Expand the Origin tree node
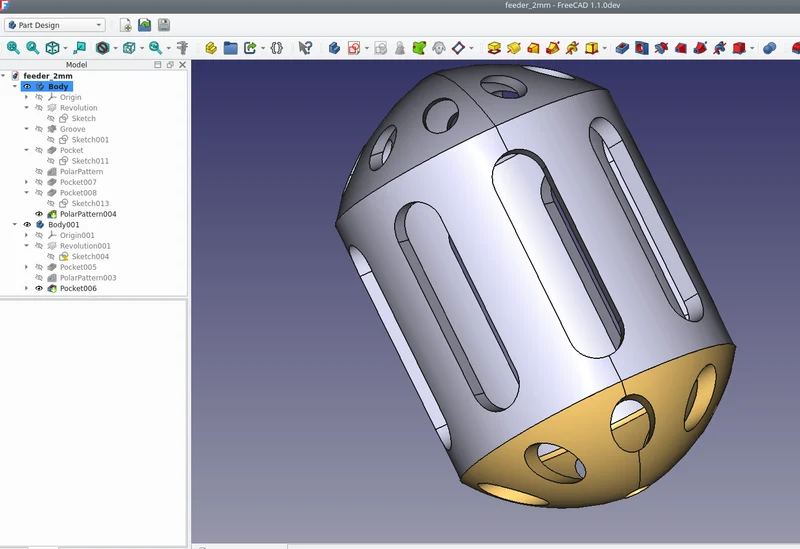The height and width of the screenshot is (549, 800). 27,97
